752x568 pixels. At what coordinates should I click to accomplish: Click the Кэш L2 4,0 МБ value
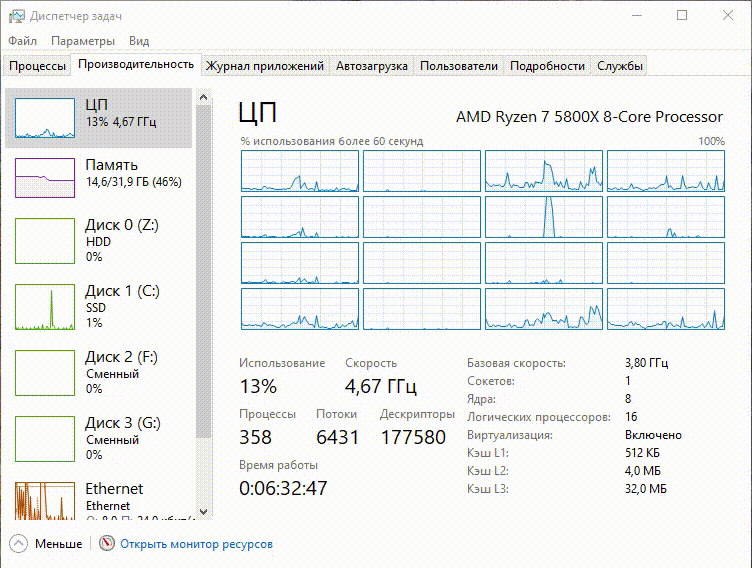pyautogui.click(x=642, y=471)
